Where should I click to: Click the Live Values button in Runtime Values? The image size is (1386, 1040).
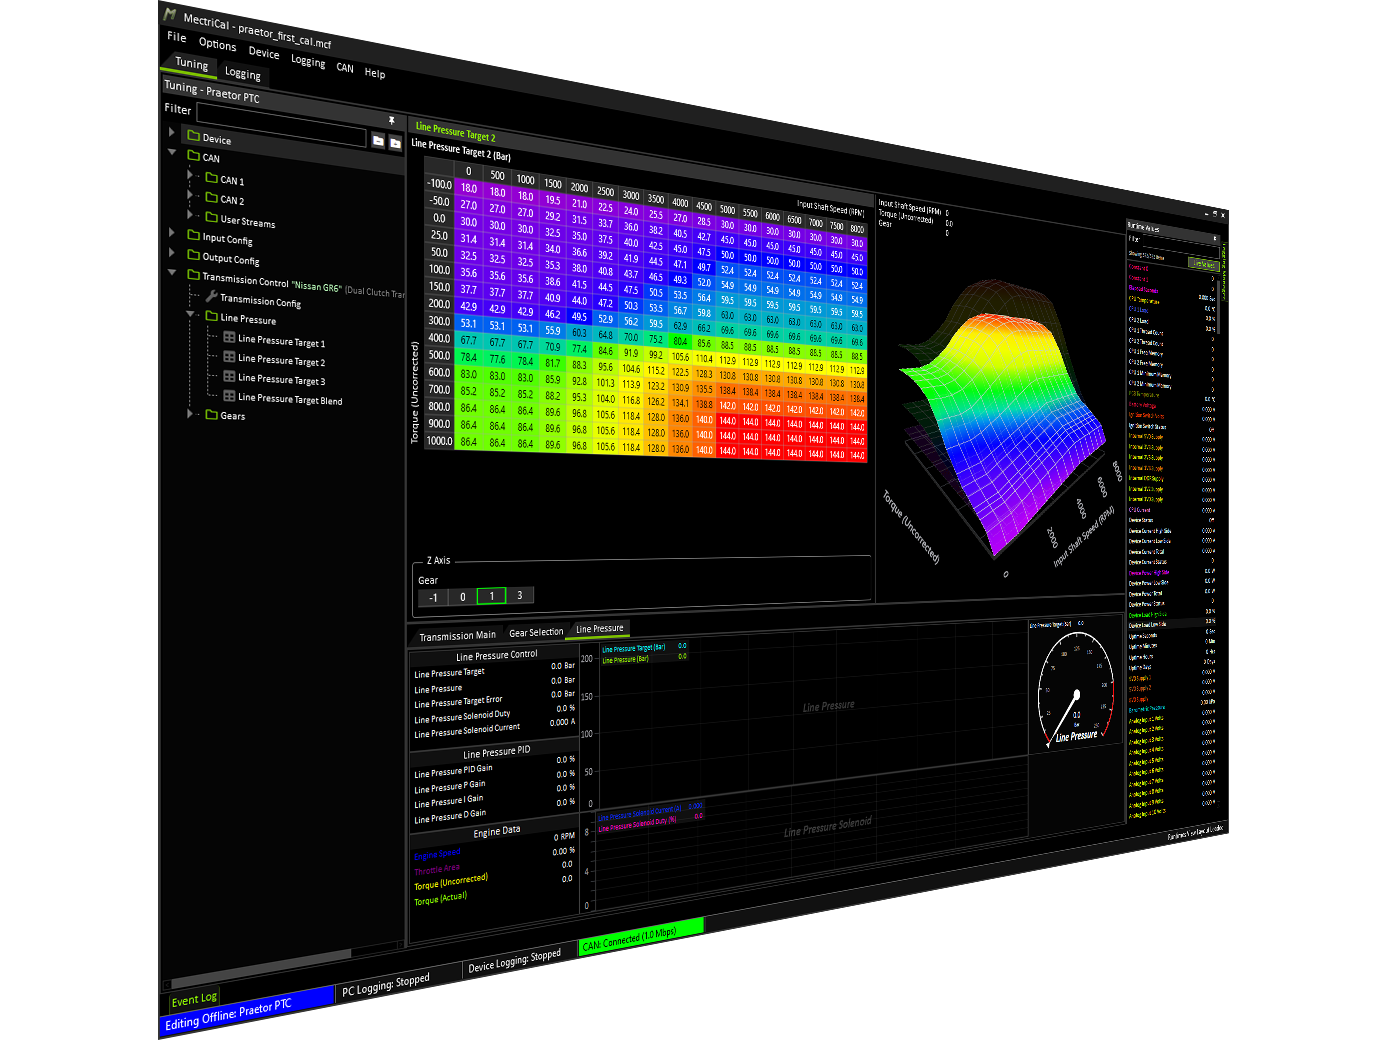(x=1202, y=264)
